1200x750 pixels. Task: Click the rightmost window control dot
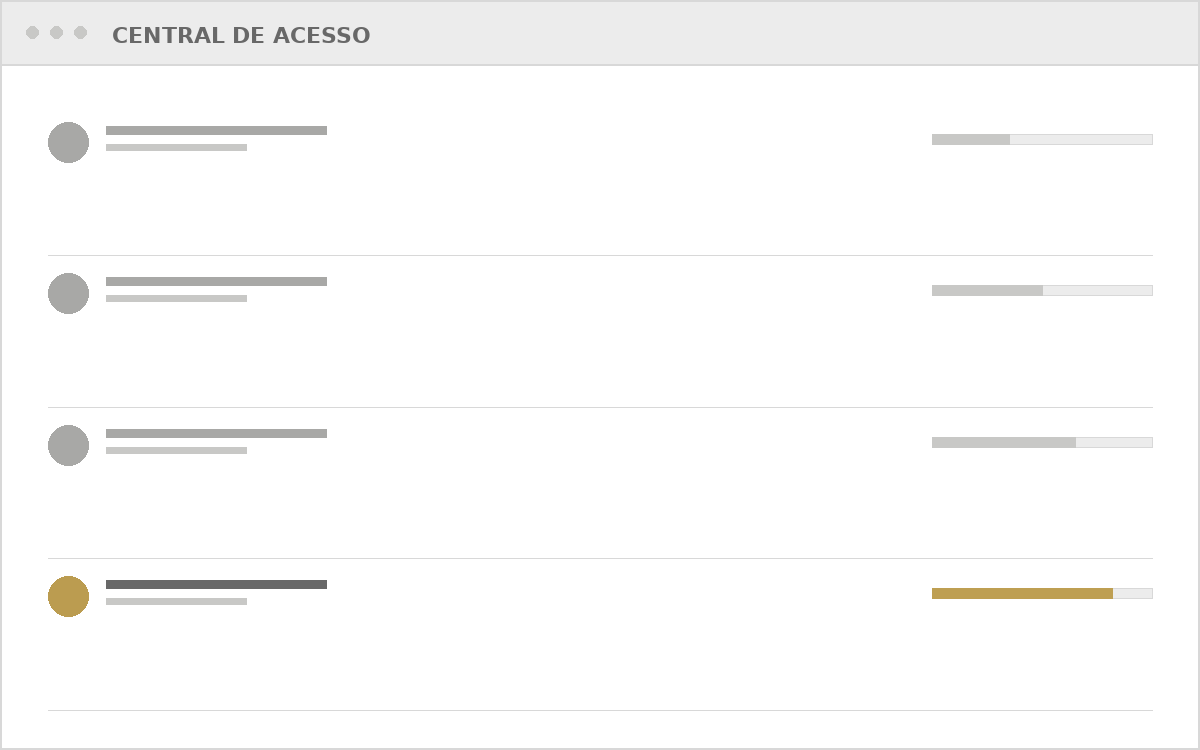[80, 33]
